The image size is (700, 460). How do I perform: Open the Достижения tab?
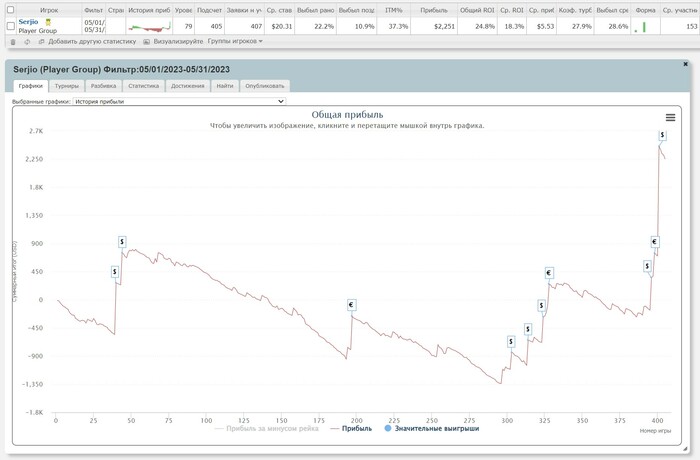[188, 86]
